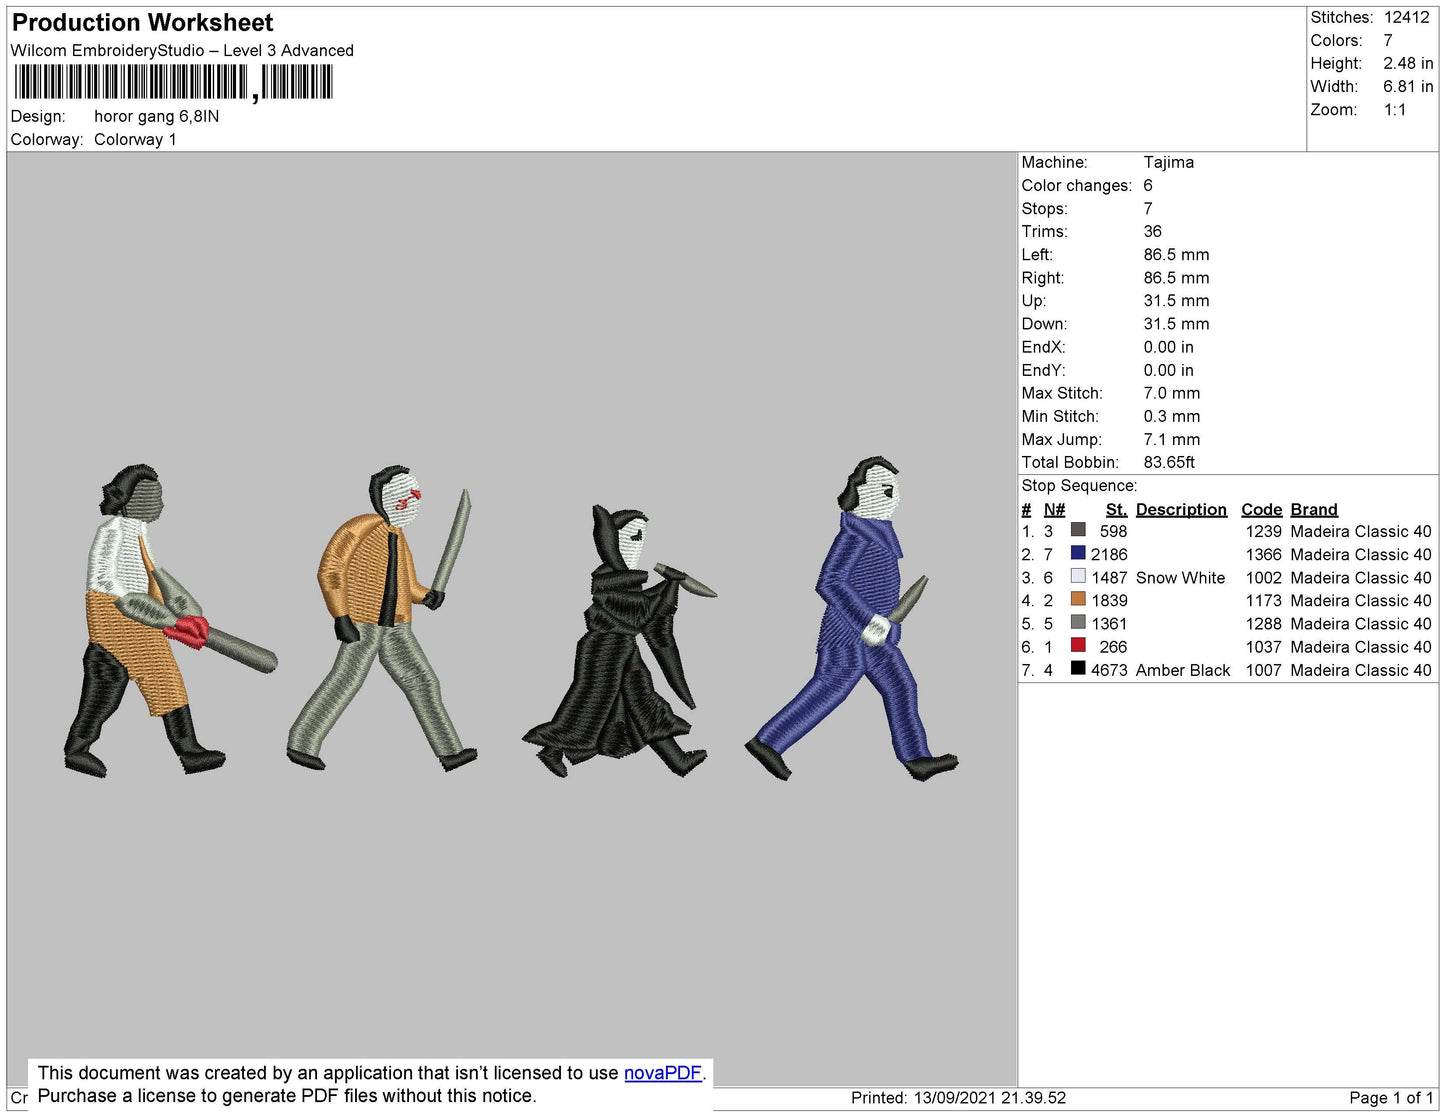Click 'Page 1 of 1' footer text
This screenshot has width=1445, height=1117.
pyautogui.click(x=1391, y=1098)
